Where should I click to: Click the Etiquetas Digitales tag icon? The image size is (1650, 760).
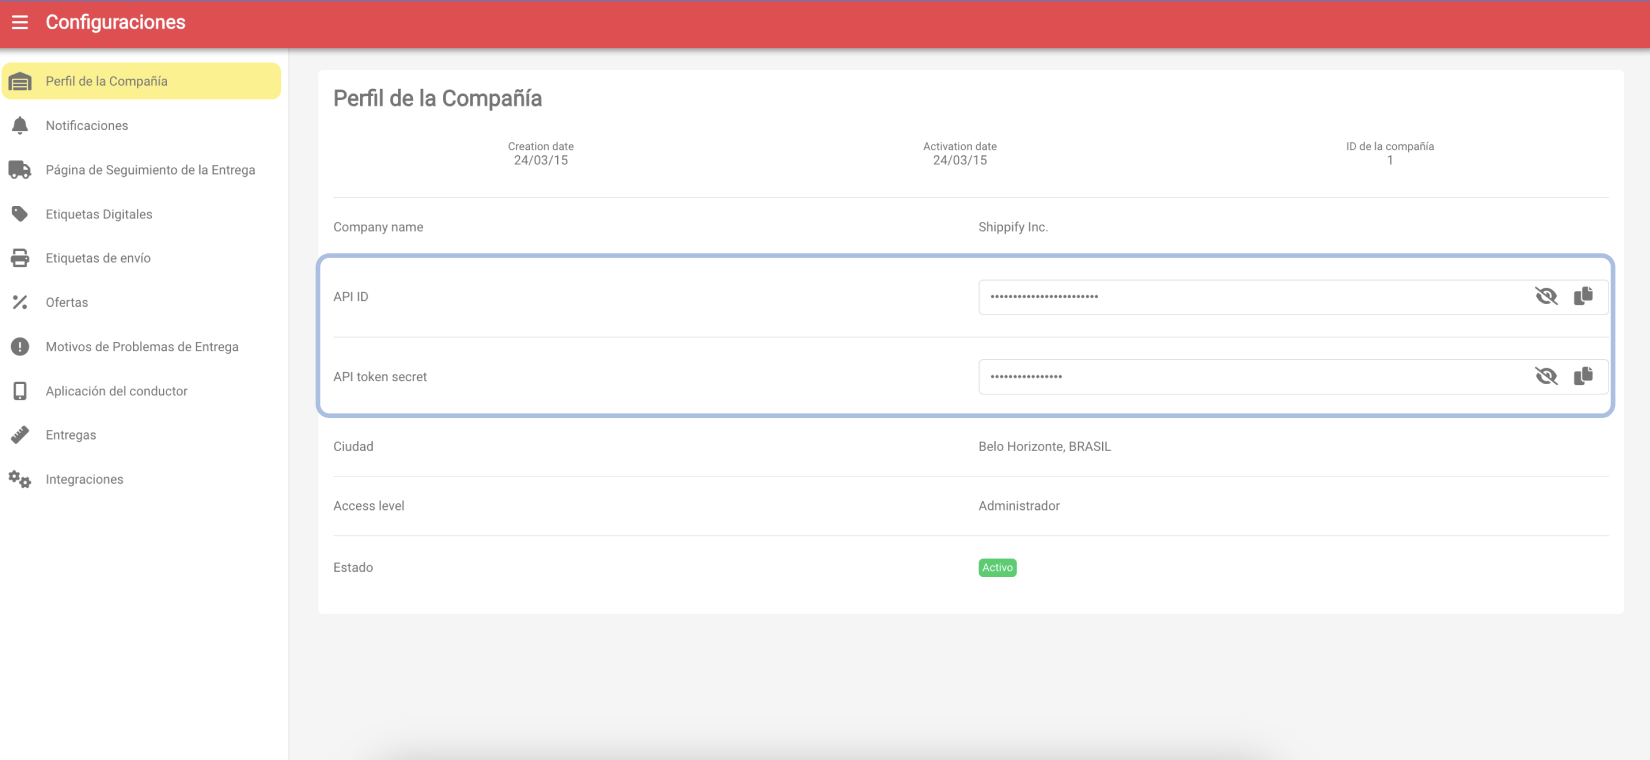(20, 214)
